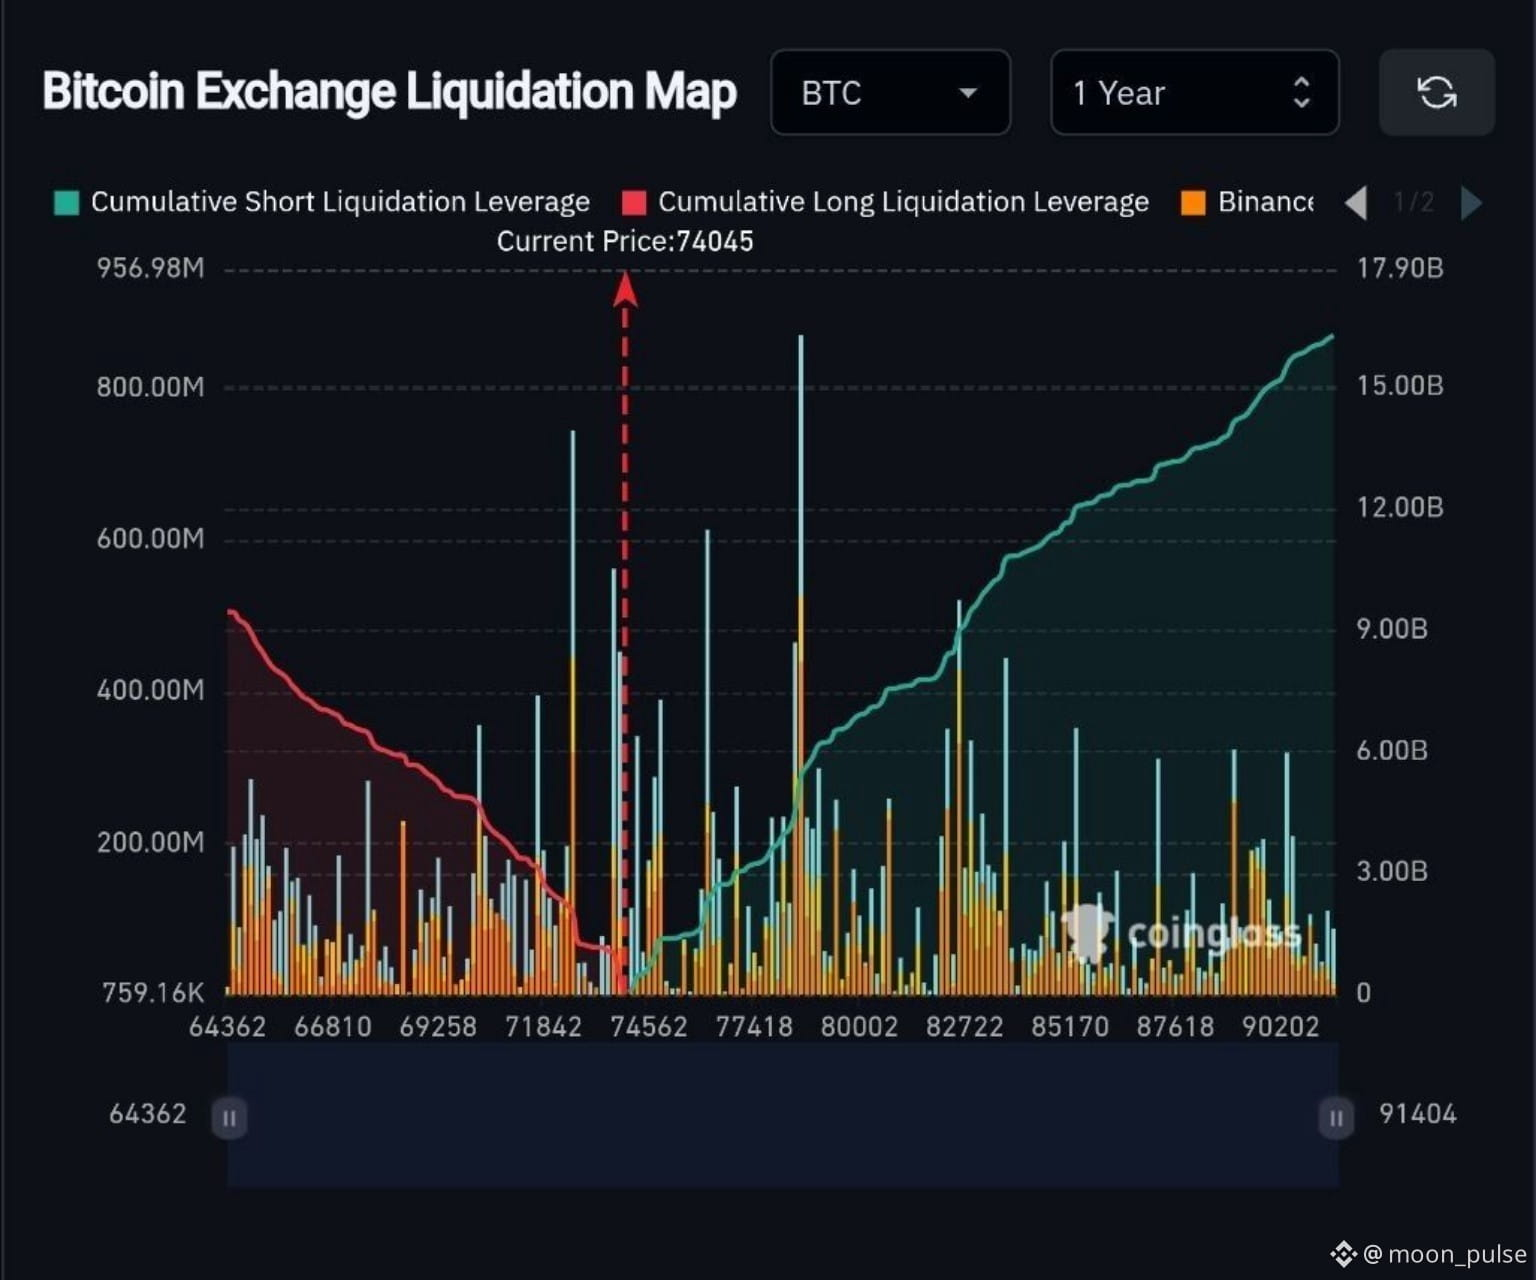1536x1280 pixels.
Task: Click the 77418 x-axis price label
Action: pos(754,1027)
